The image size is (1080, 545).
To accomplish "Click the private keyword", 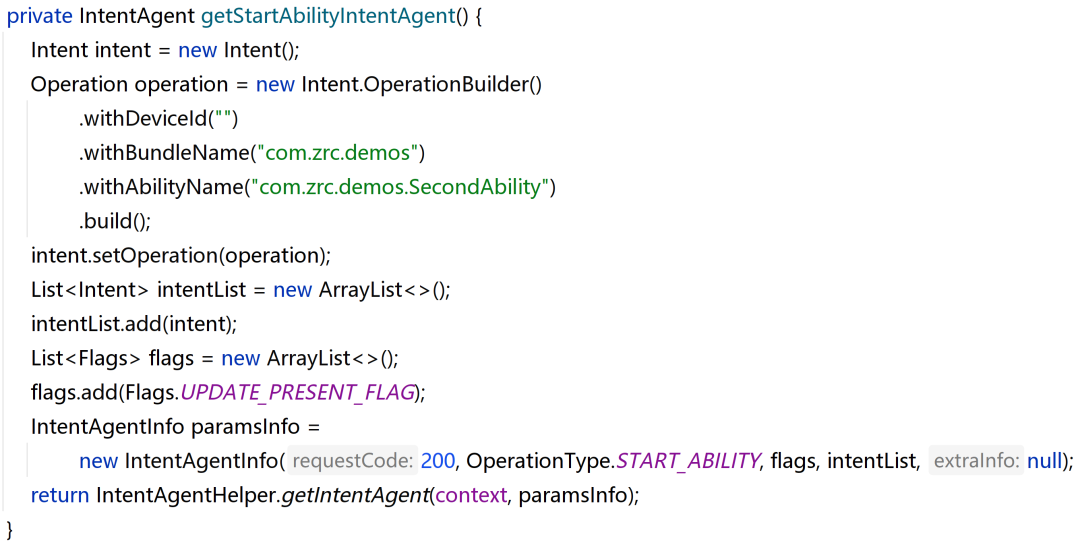I will [x=39, y=16].
